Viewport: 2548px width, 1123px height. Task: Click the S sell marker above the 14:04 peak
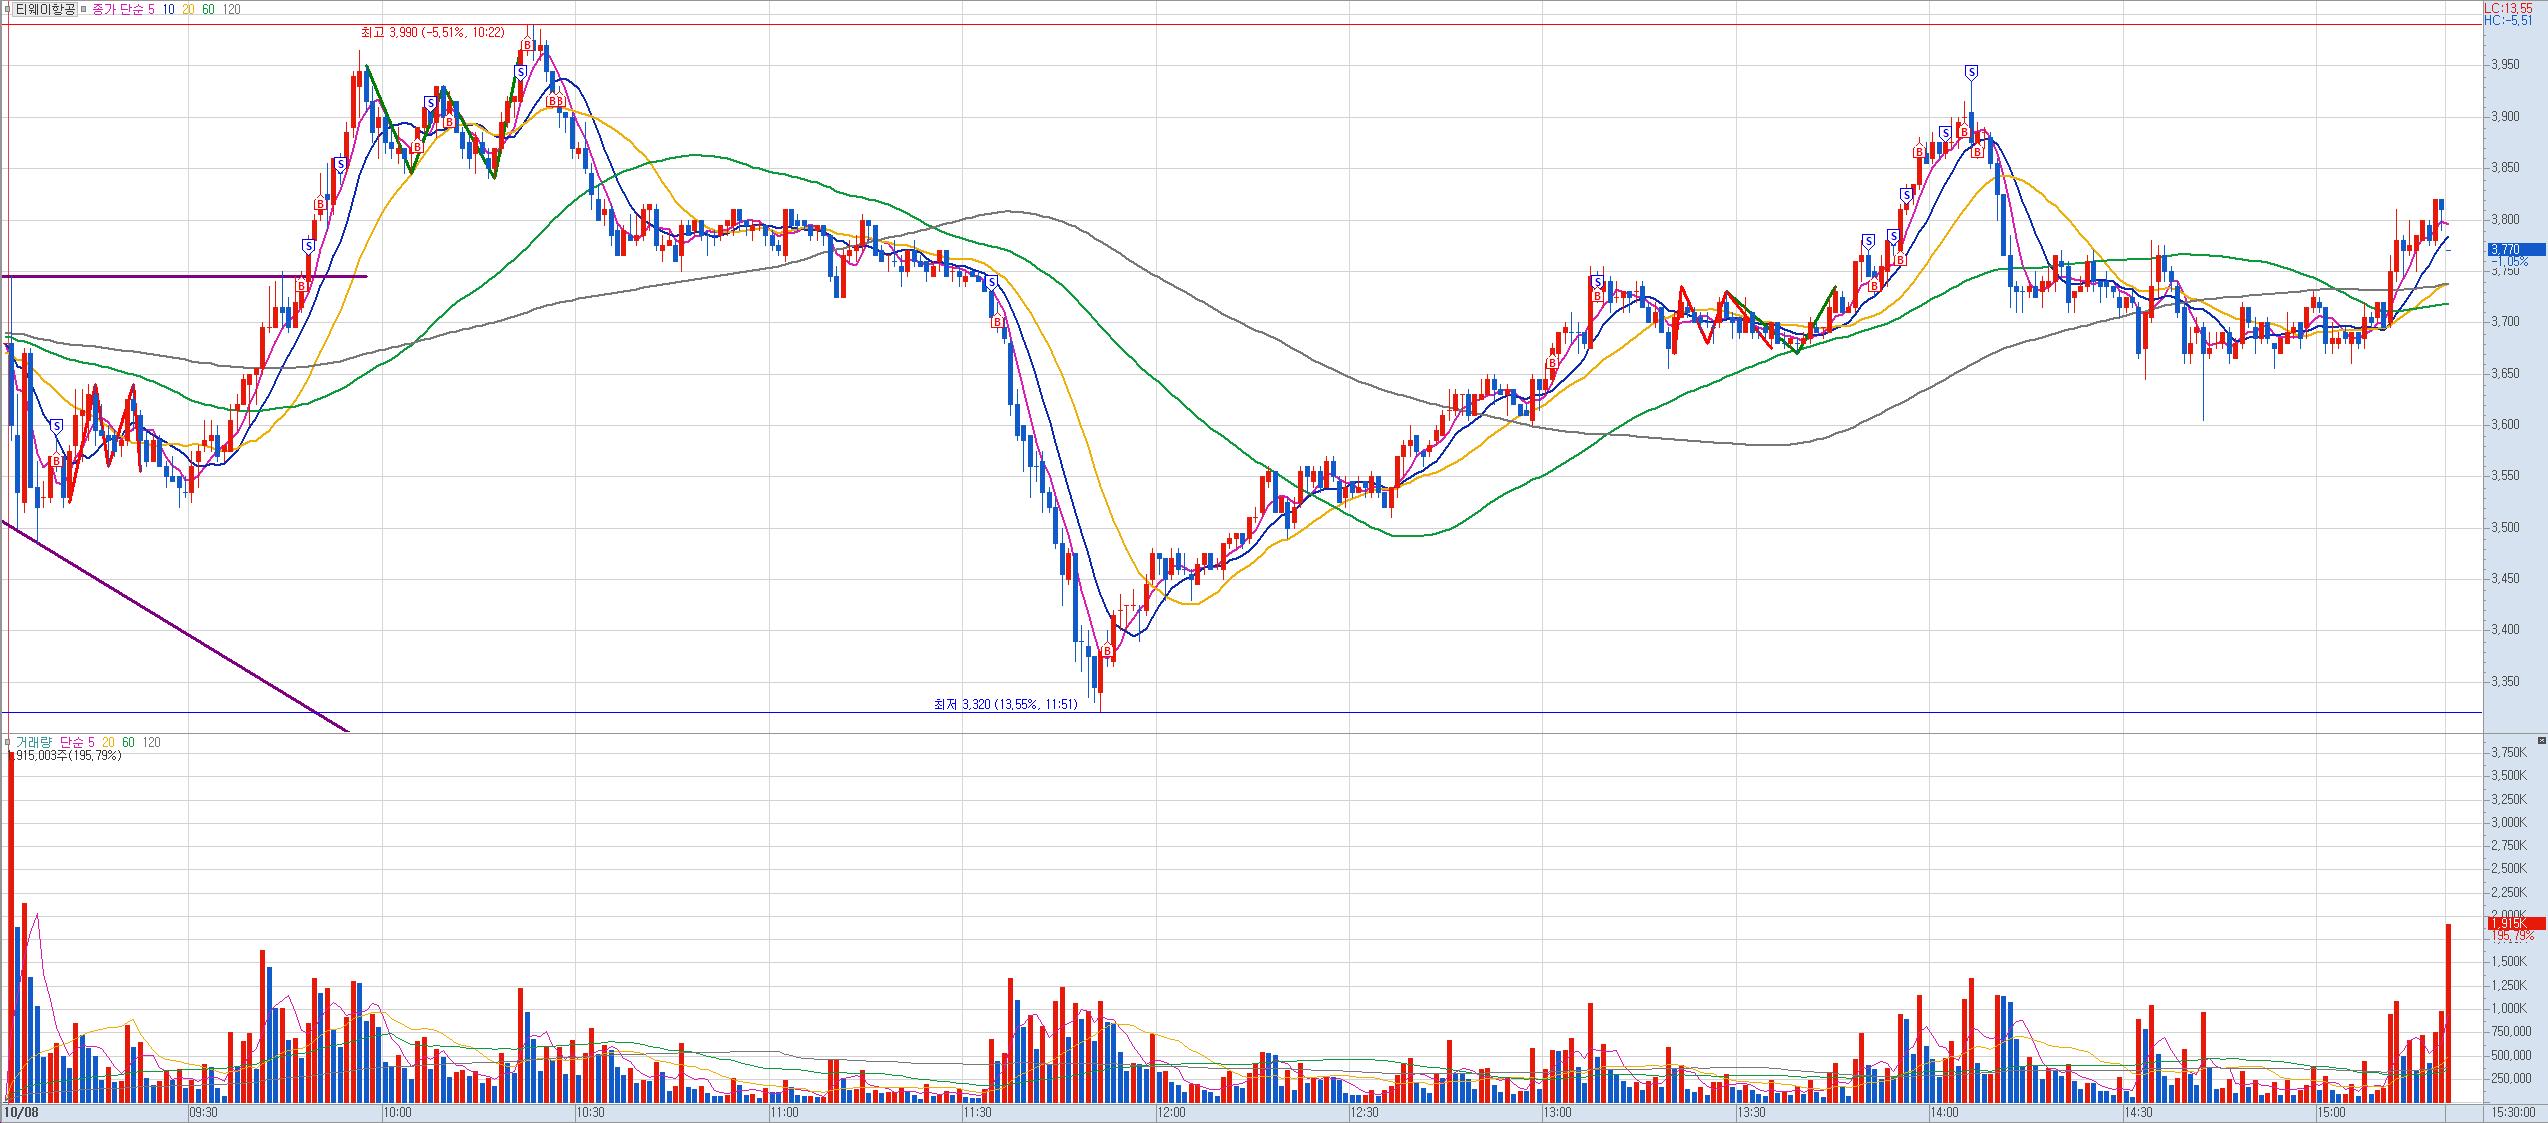(1971, 72)
